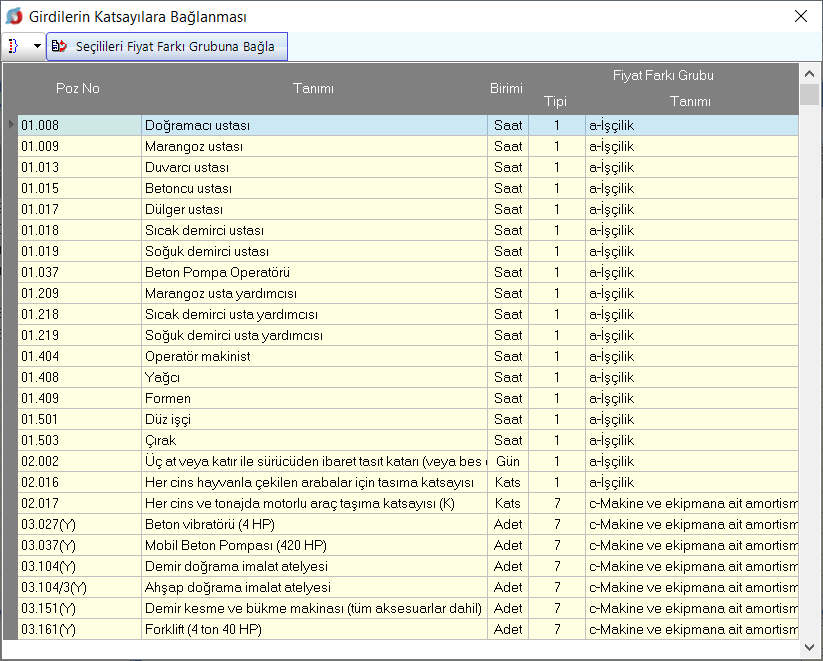
Task: Click a-İşçilik cell in row 01.009
Action: tap(692, 146)
